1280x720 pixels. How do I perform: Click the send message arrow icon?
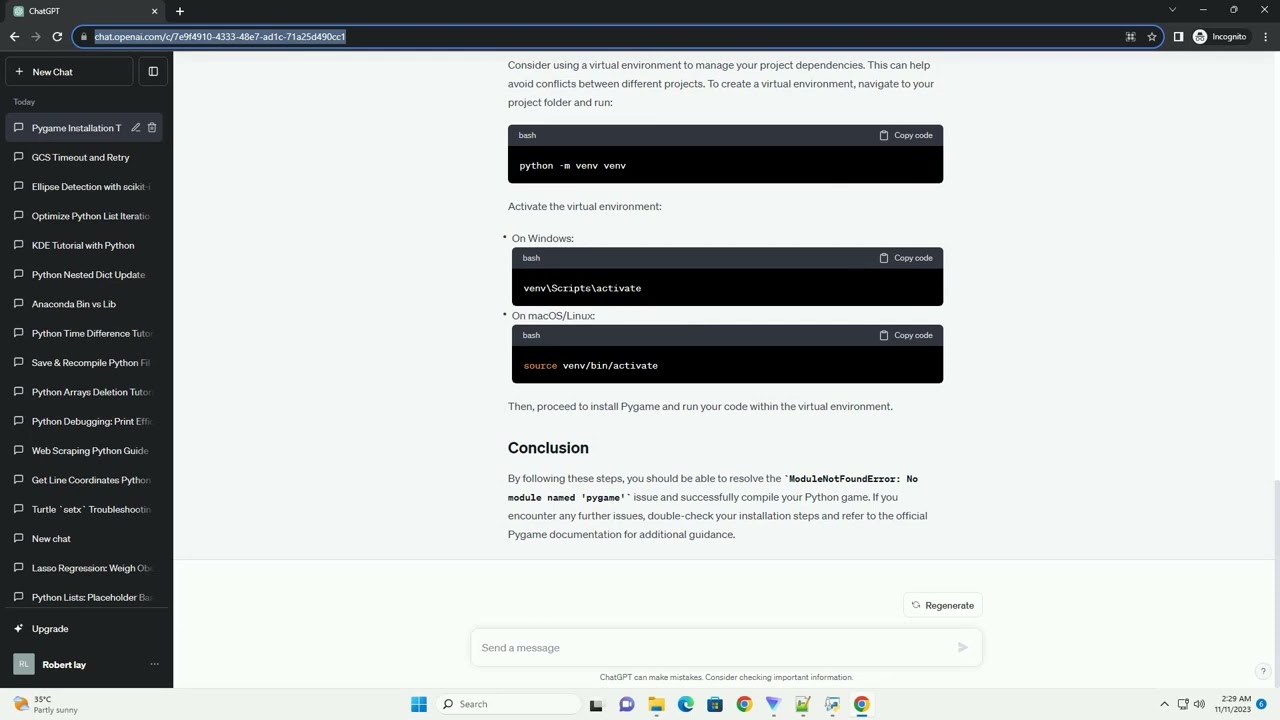(963, 648)
